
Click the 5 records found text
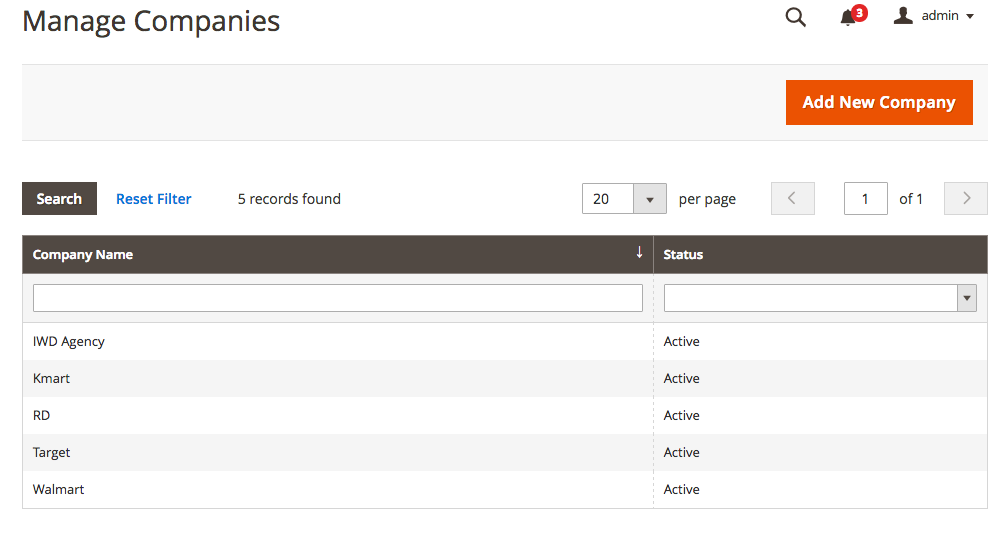pyautogui.click(x=289, y=199)
